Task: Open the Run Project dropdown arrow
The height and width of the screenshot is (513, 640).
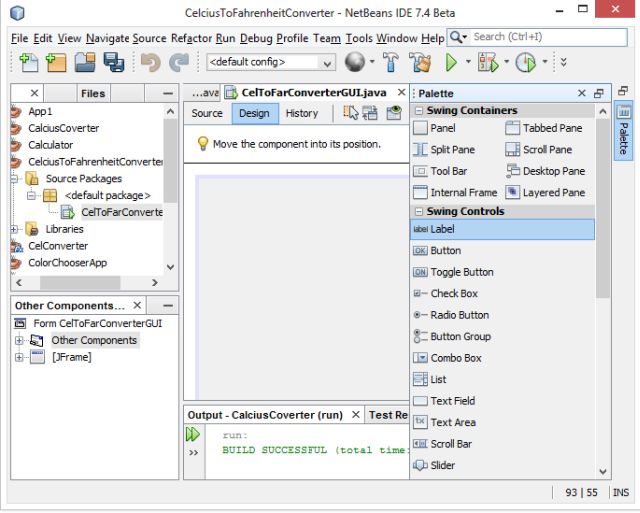Action: [x=468, y=62]
